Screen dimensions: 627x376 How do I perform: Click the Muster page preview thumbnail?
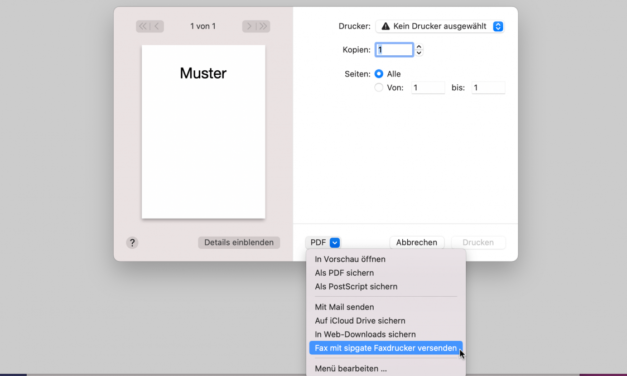point(203,132)
